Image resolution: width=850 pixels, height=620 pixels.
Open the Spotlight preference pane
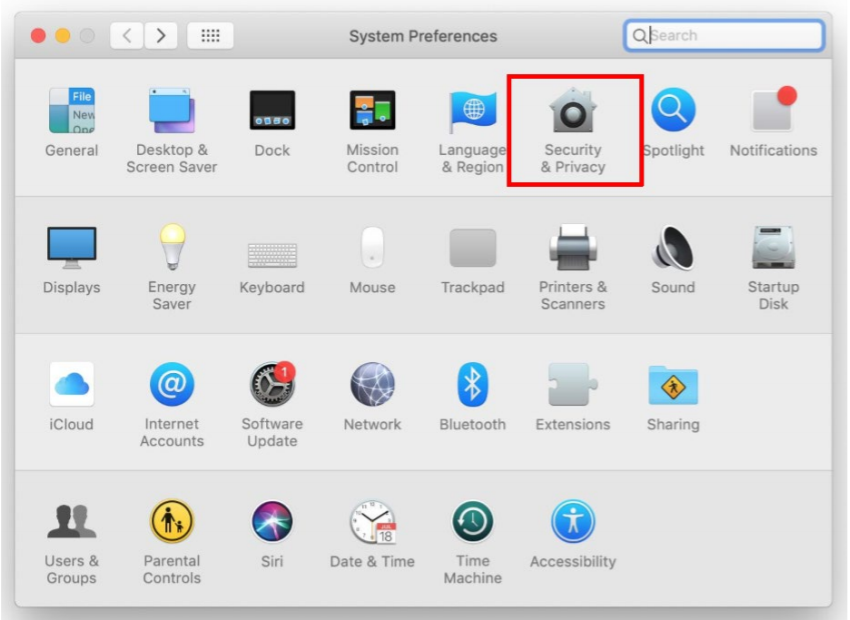tap(673, 112)
